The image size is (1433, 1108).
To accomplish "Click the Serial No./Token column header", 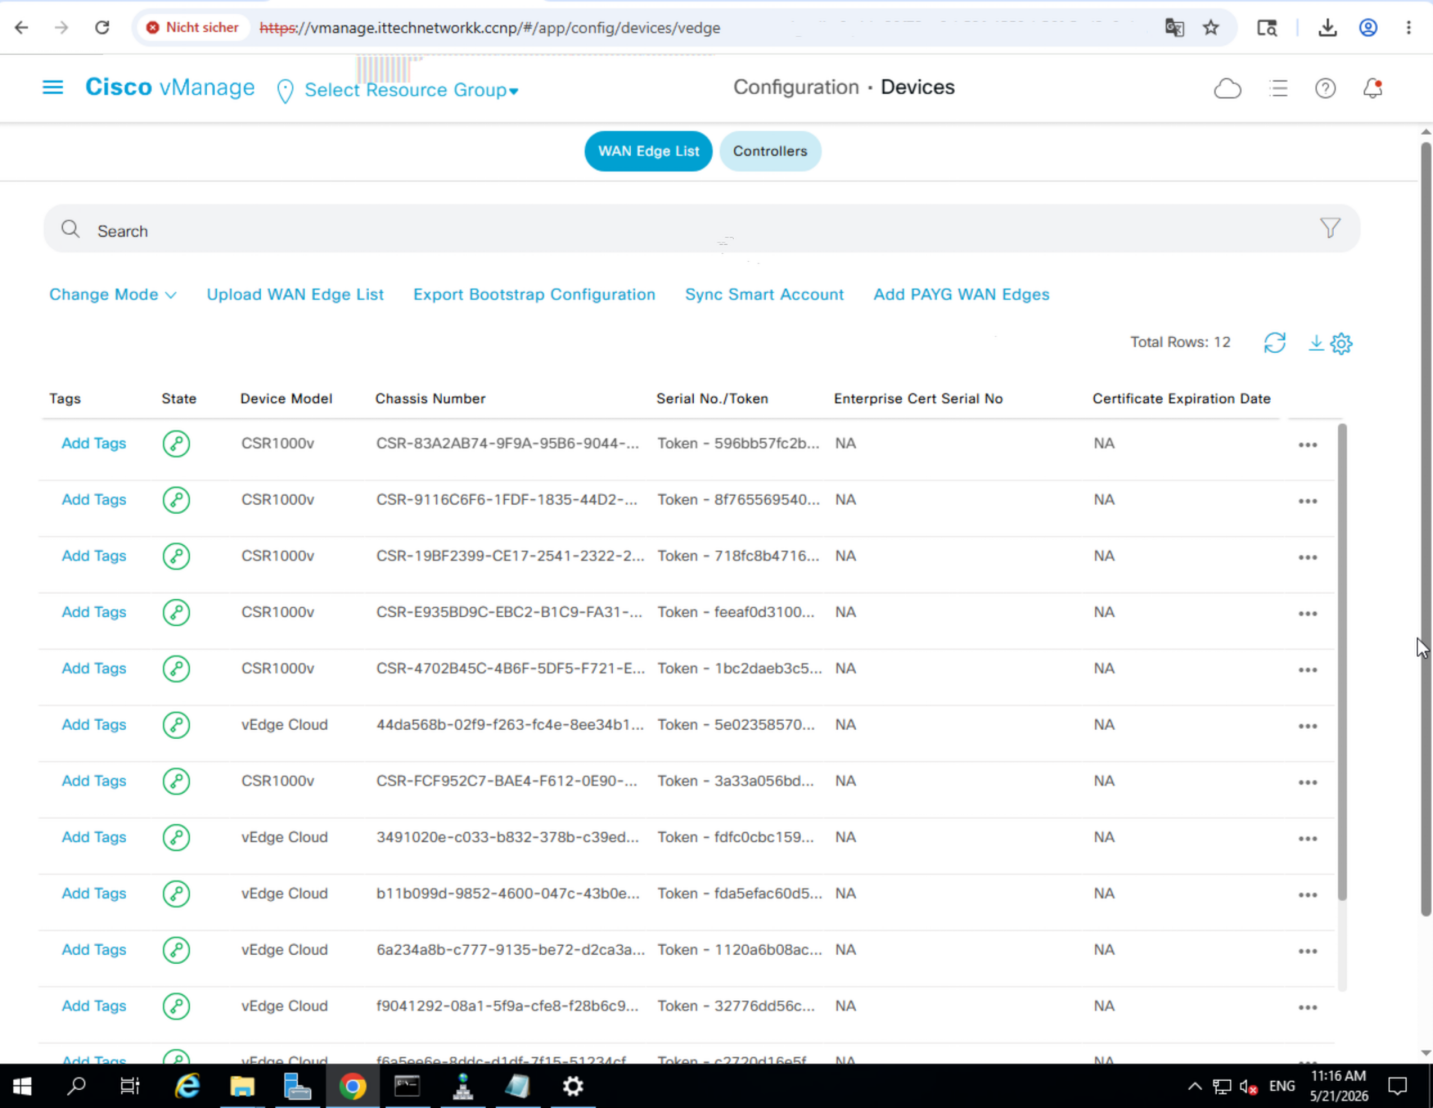I will 712,399.
